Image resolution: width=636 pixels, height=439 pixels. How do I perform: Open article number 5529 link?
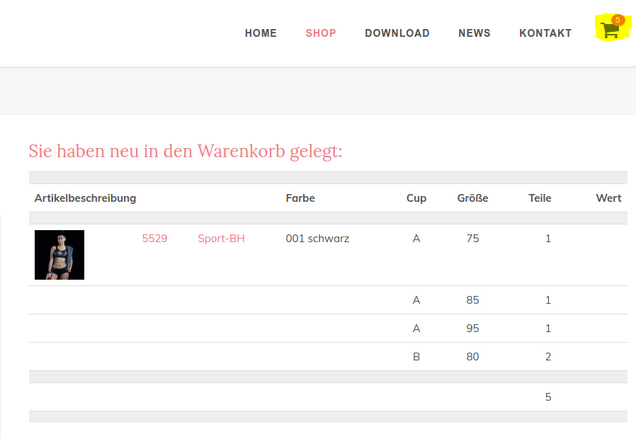tap(155, 239)
